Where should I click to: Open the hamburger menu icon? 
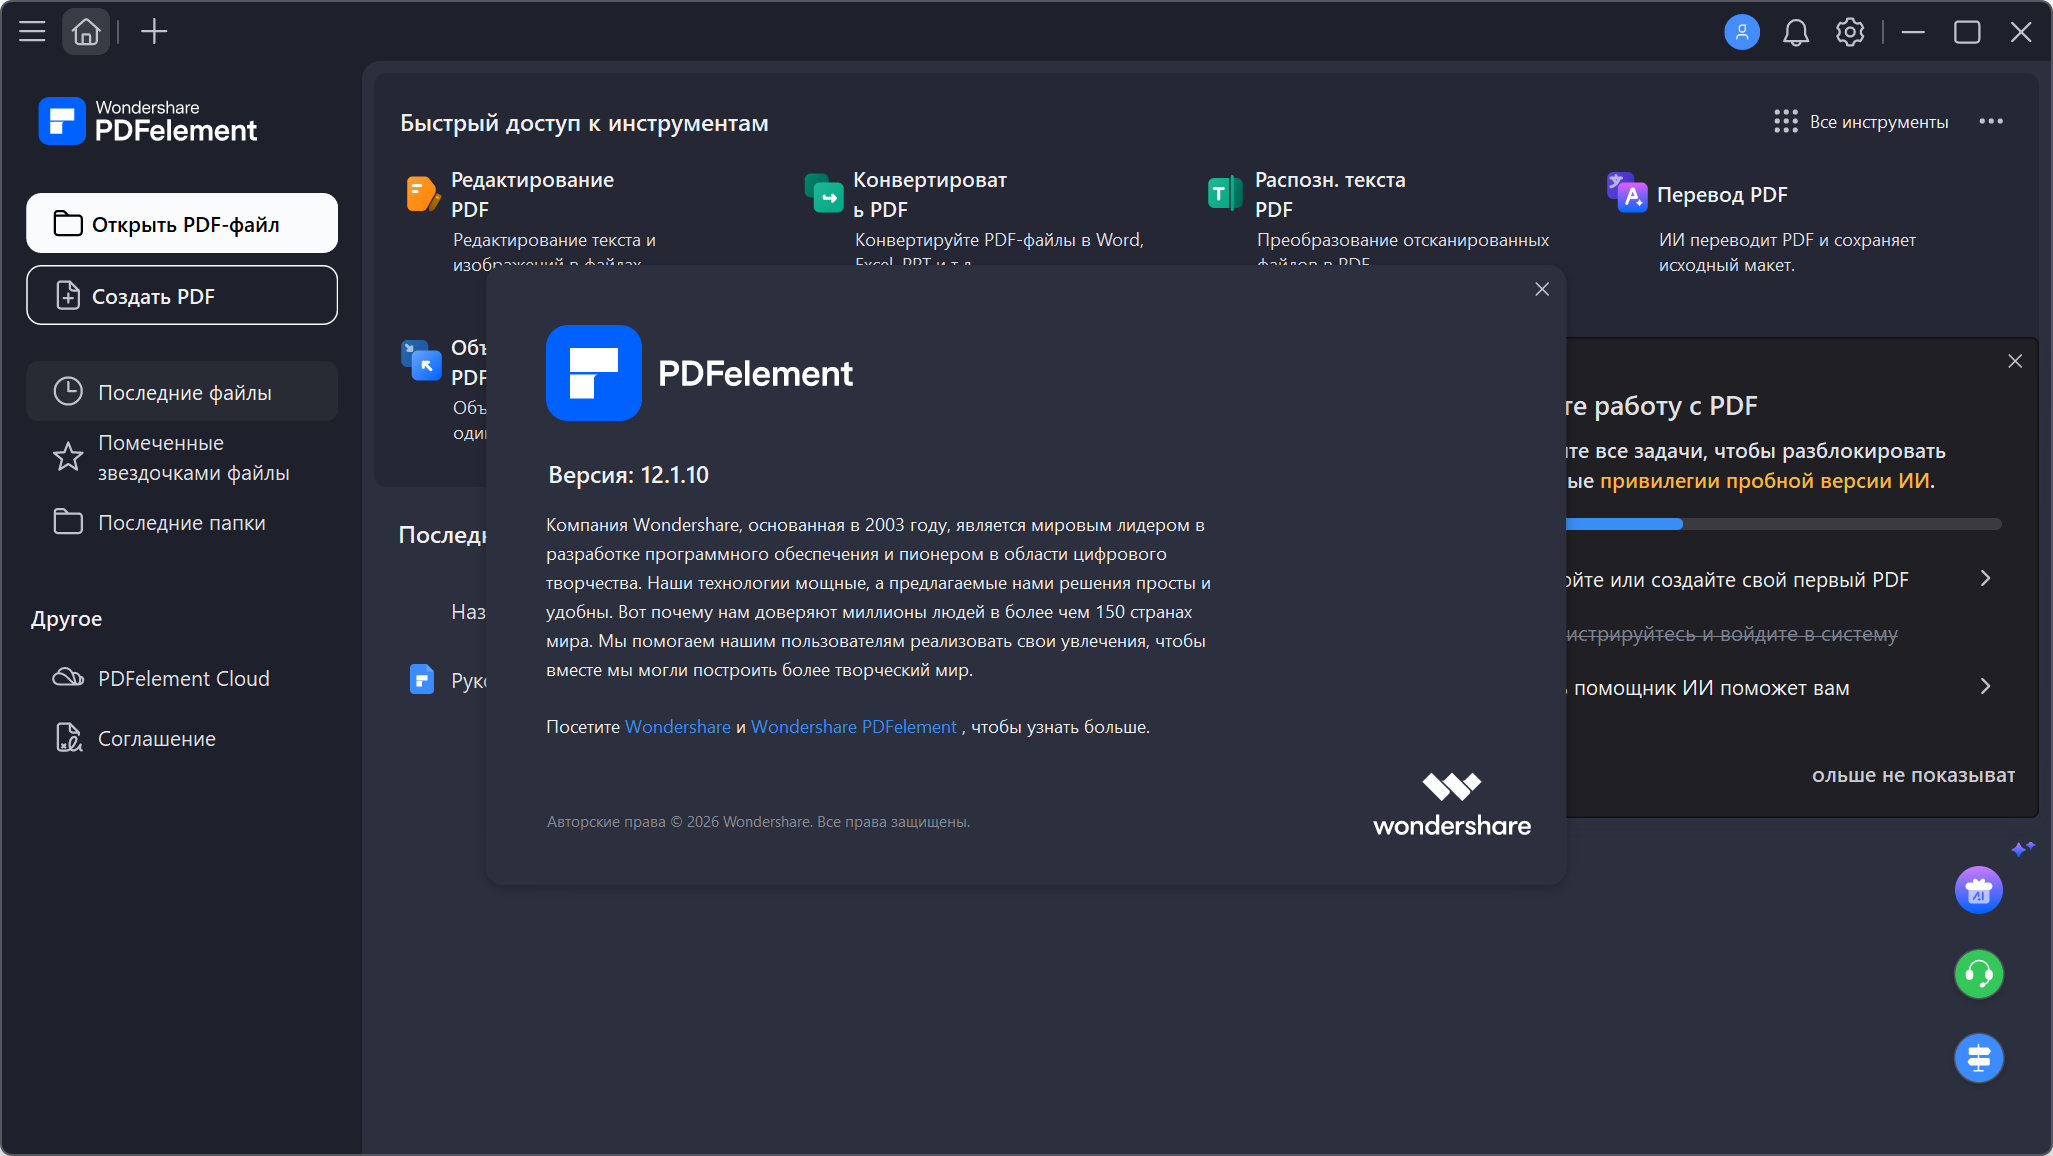[32, 32]
